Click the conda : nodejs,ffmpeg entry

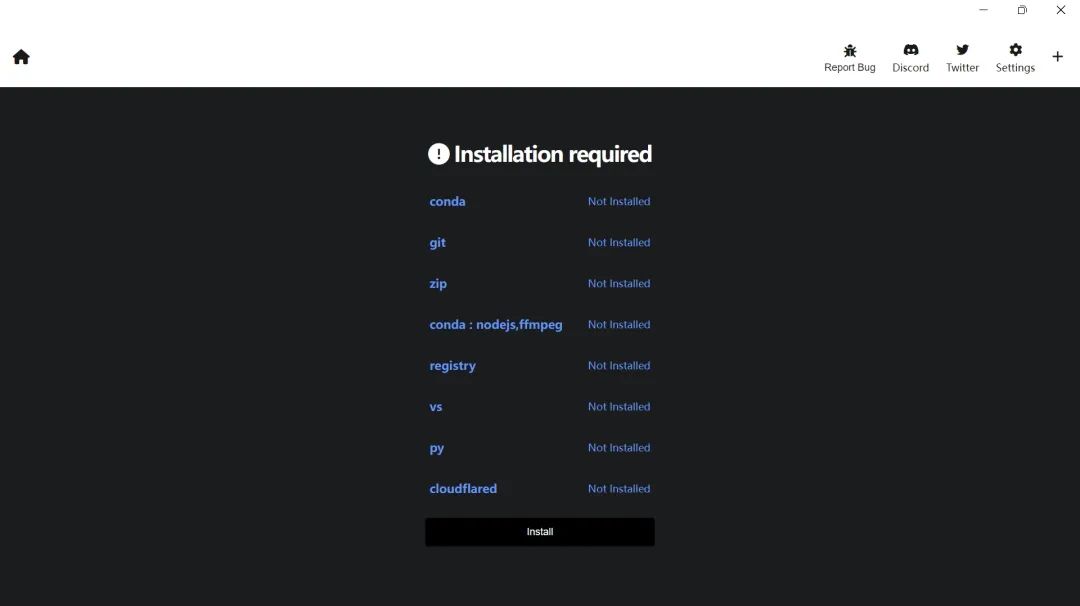point(496,325)
